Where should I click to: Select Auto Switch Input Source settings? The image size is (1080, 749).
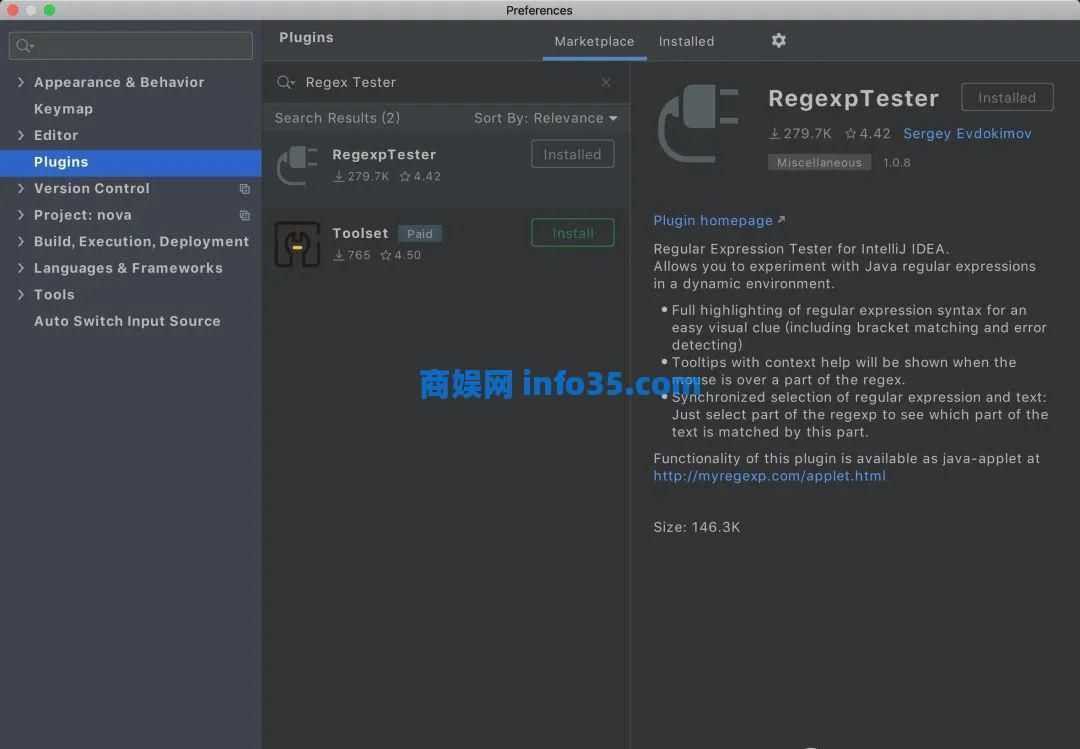127,321
